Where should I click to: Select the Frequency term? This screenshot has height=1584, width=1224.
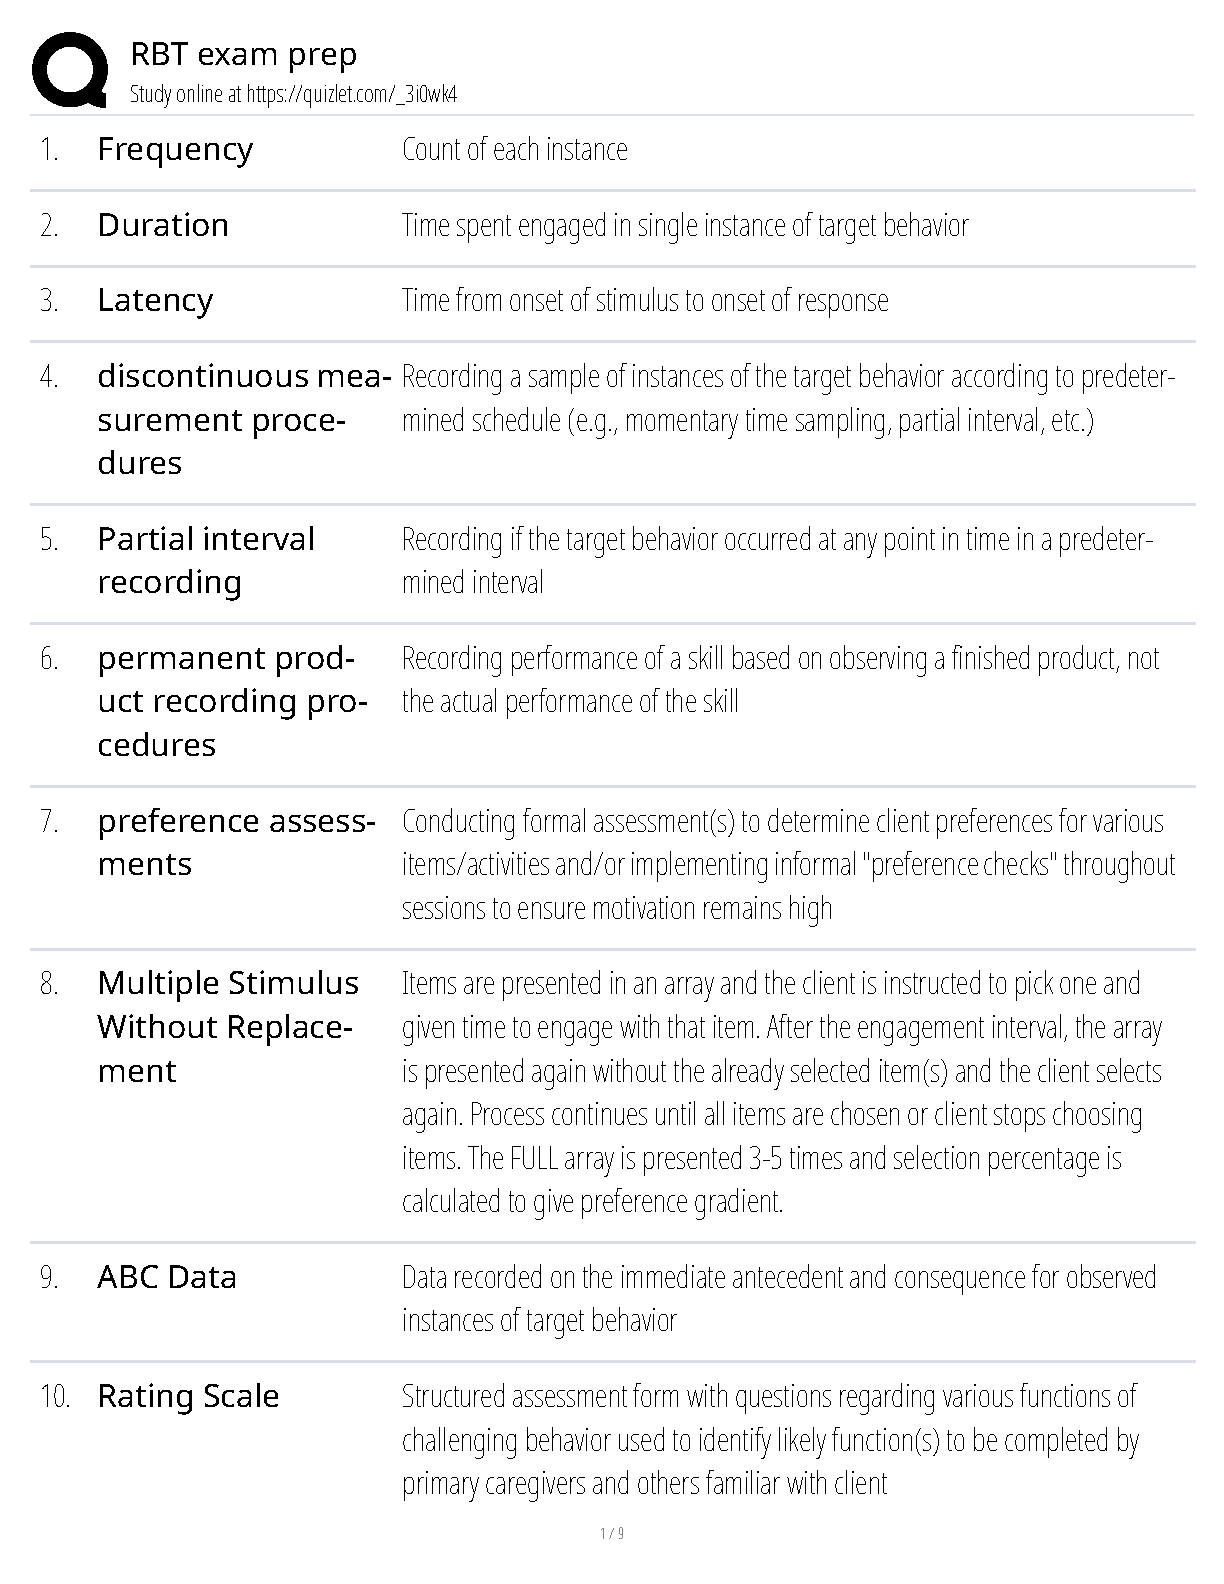(175, 150)
